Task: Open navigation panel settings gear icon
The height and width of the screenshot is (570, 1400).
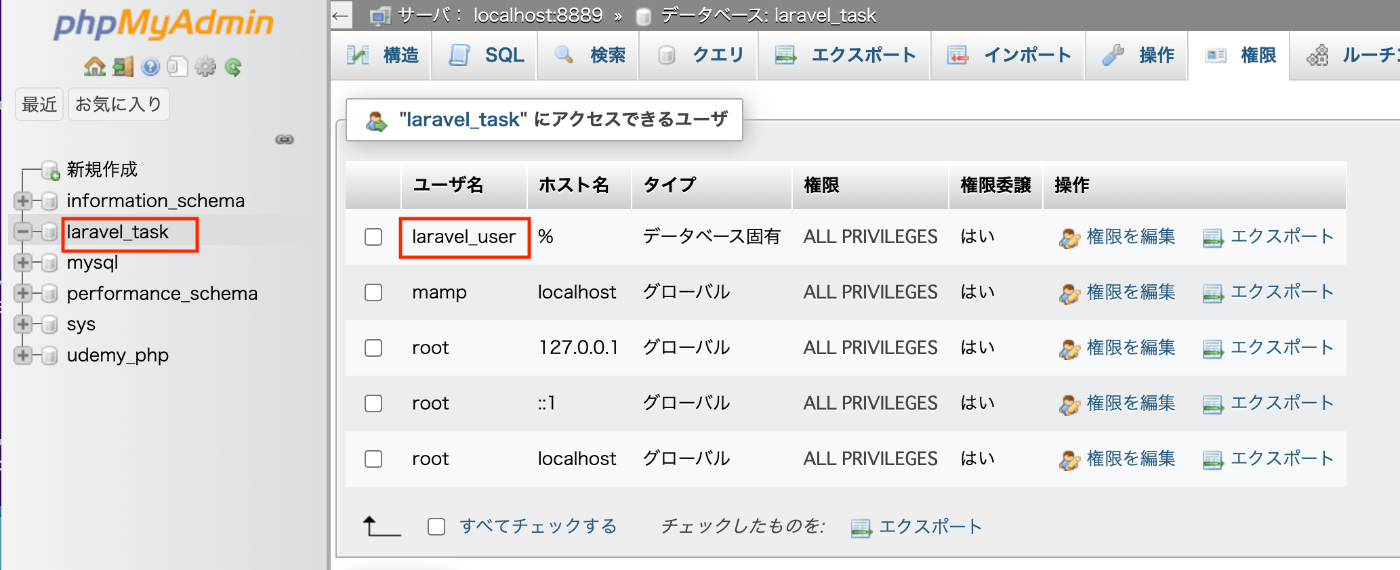Action: point(205,67)
